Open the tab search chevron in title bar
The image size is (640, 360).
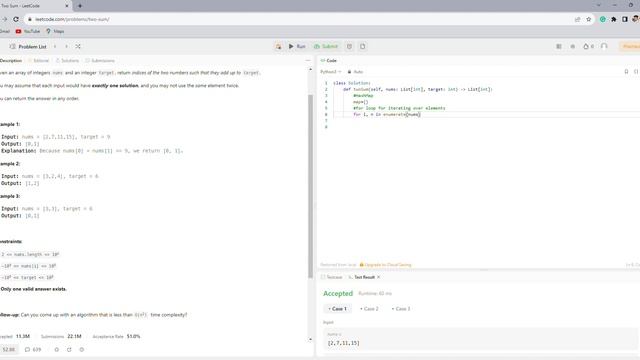pos(599,5)
